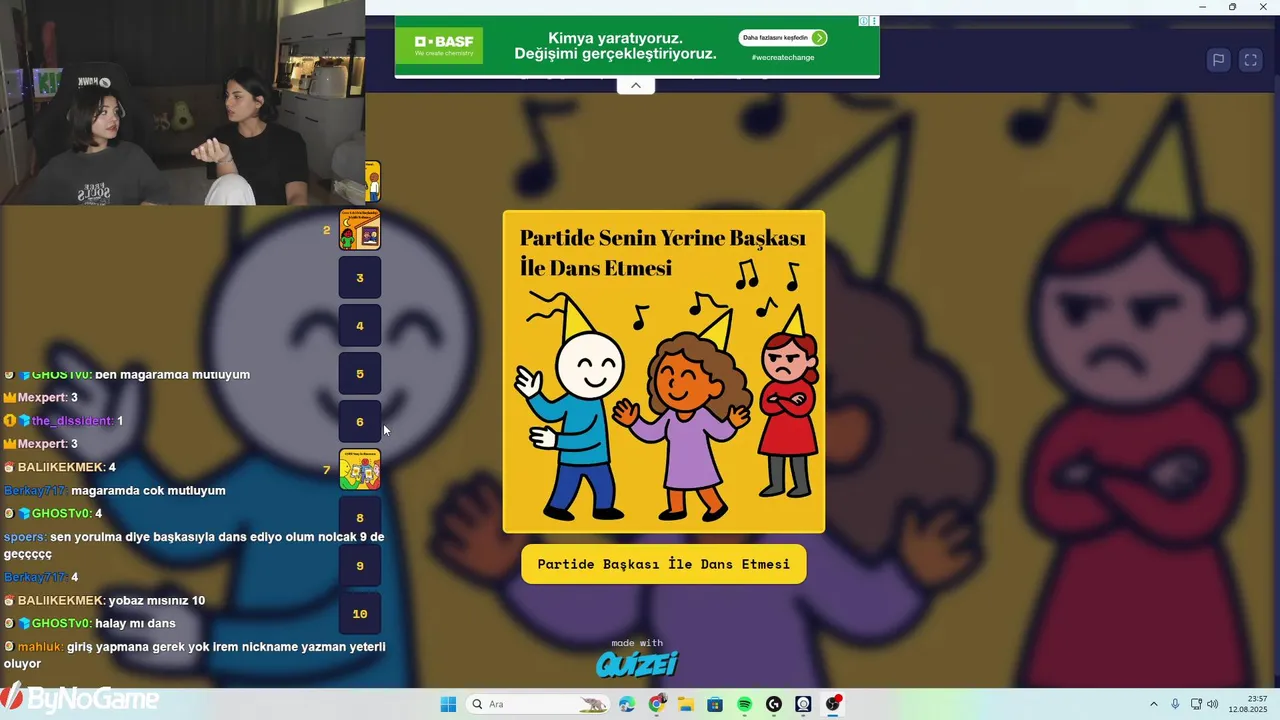Viewport: 1280px width, 720px height.
Task: Click 'Daha fazlasını keşfedin' ad button
Action: [x=783, y=38]
